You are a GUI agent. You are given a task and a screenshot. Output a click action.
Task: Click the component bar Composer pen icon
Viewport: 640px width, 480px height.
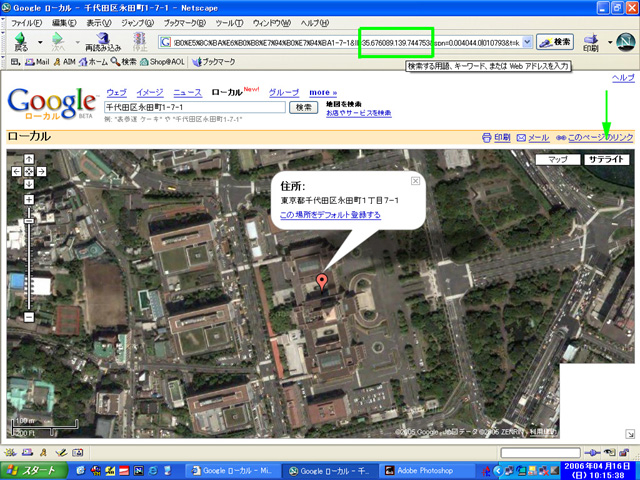pos(61,452)
